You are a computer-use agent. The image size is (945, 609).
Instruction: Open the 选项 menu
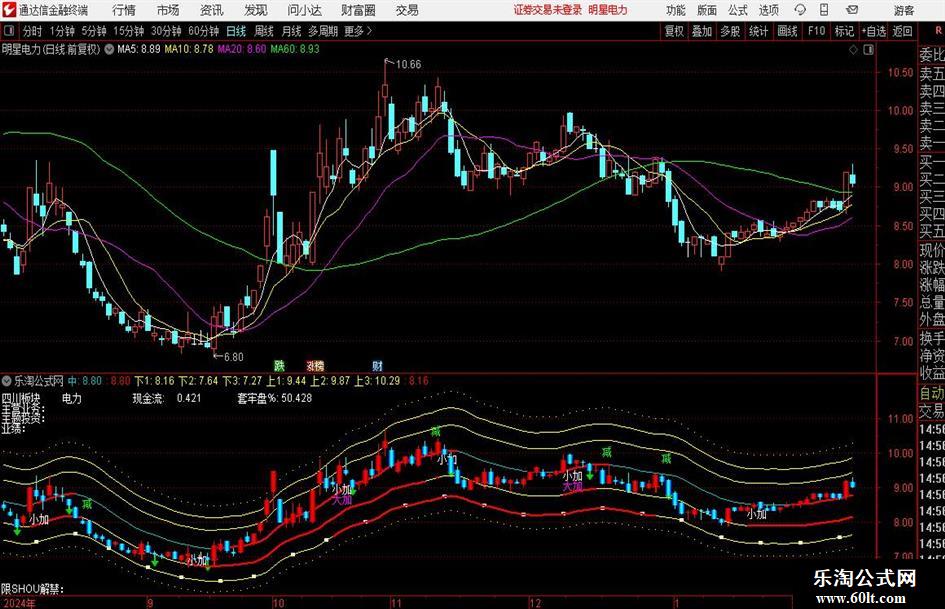pos(768,10)
